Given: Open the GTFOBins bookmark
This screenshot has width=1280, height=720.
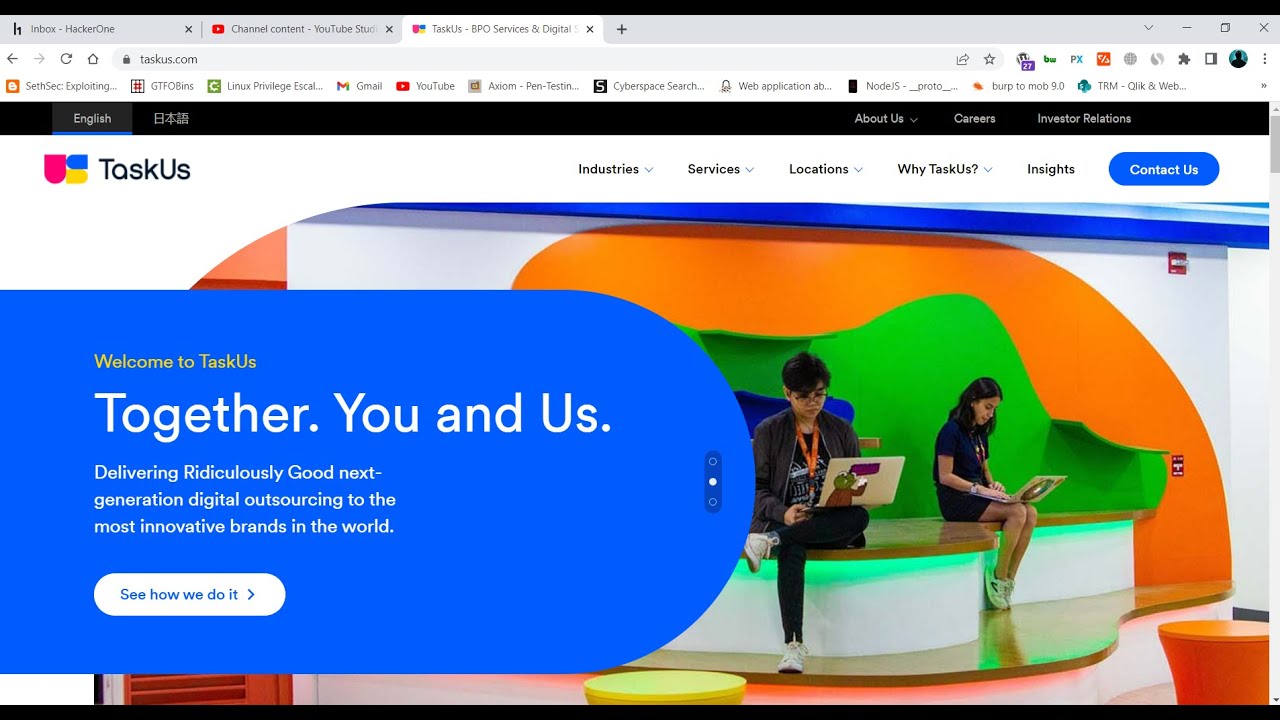Looking at the screenshot, I should 162,86.
